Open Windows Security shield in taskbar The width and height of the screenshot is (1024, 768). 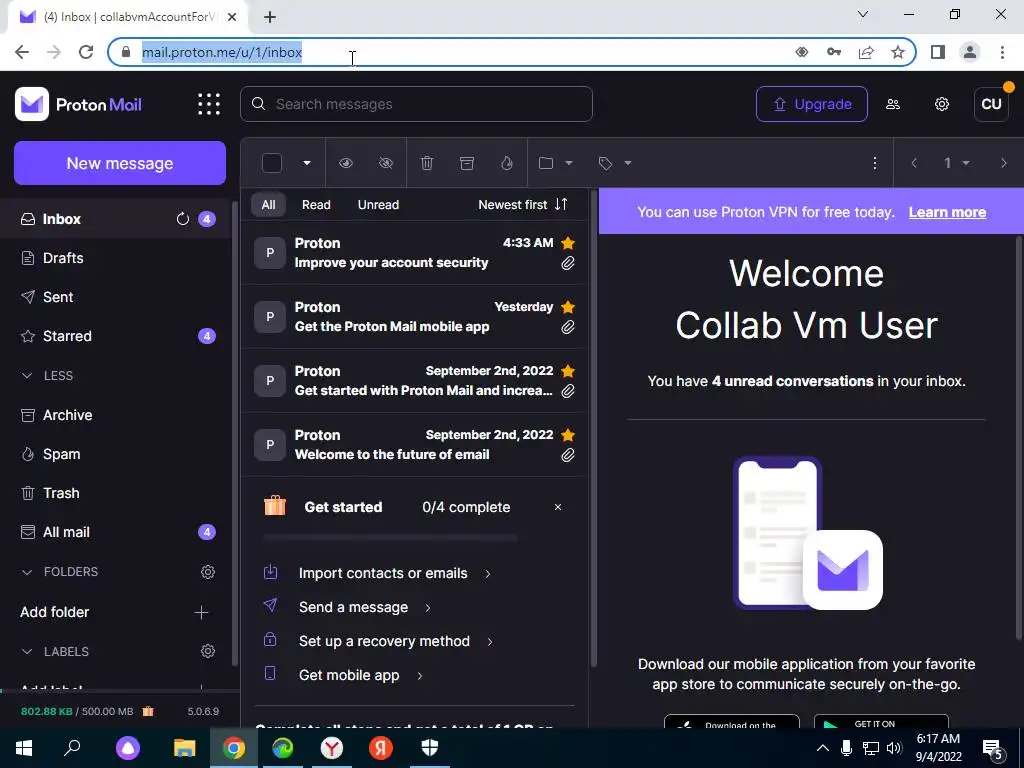tap(430, 748)
